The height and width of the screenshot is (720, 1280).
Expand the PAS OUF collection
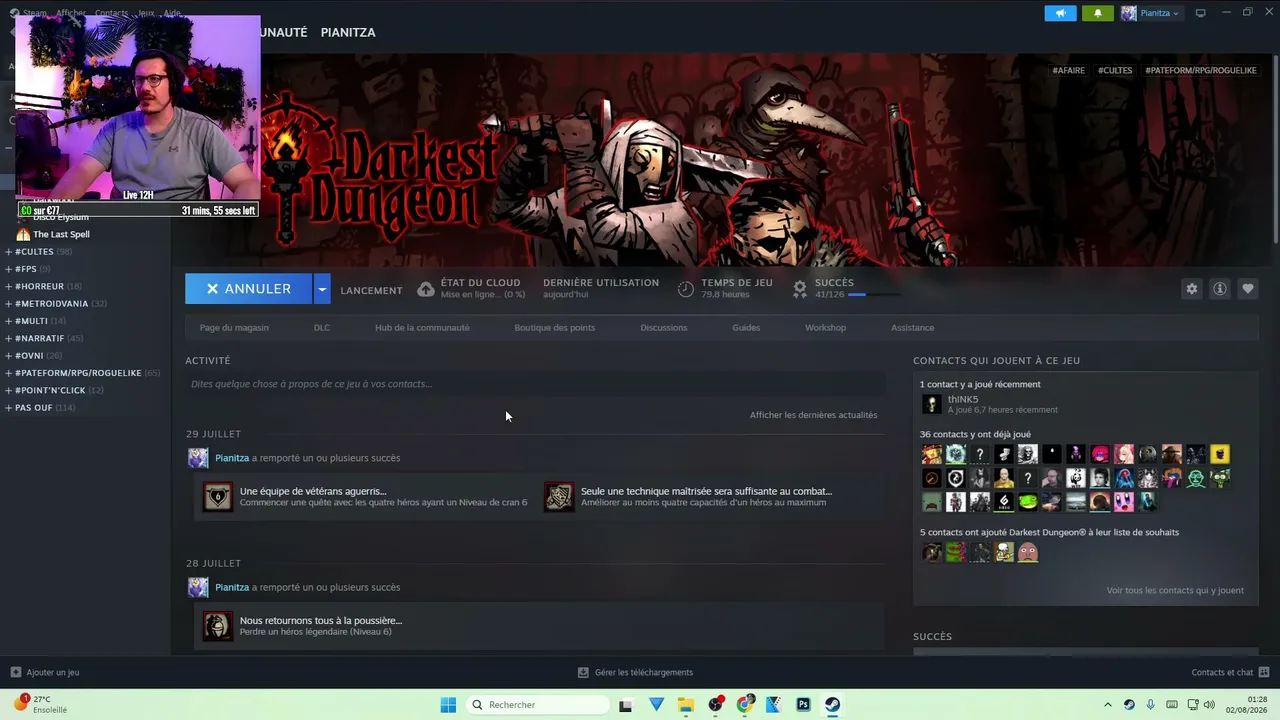(8, 408)
